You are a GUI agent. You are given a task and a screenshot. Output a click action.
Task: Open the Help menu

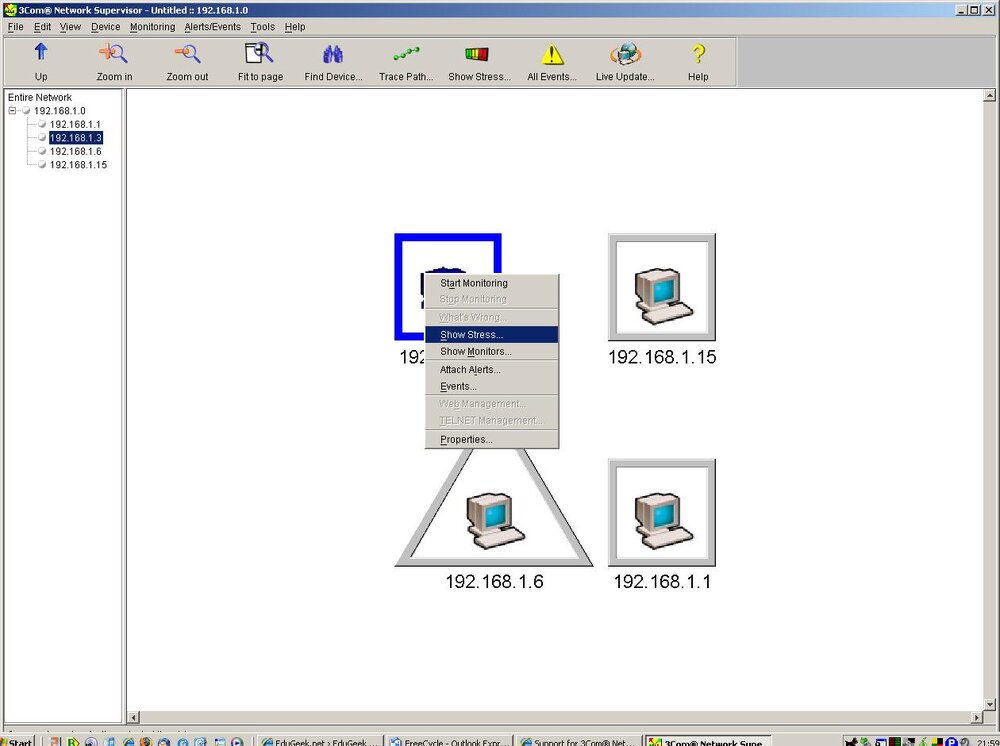point(295,27)
